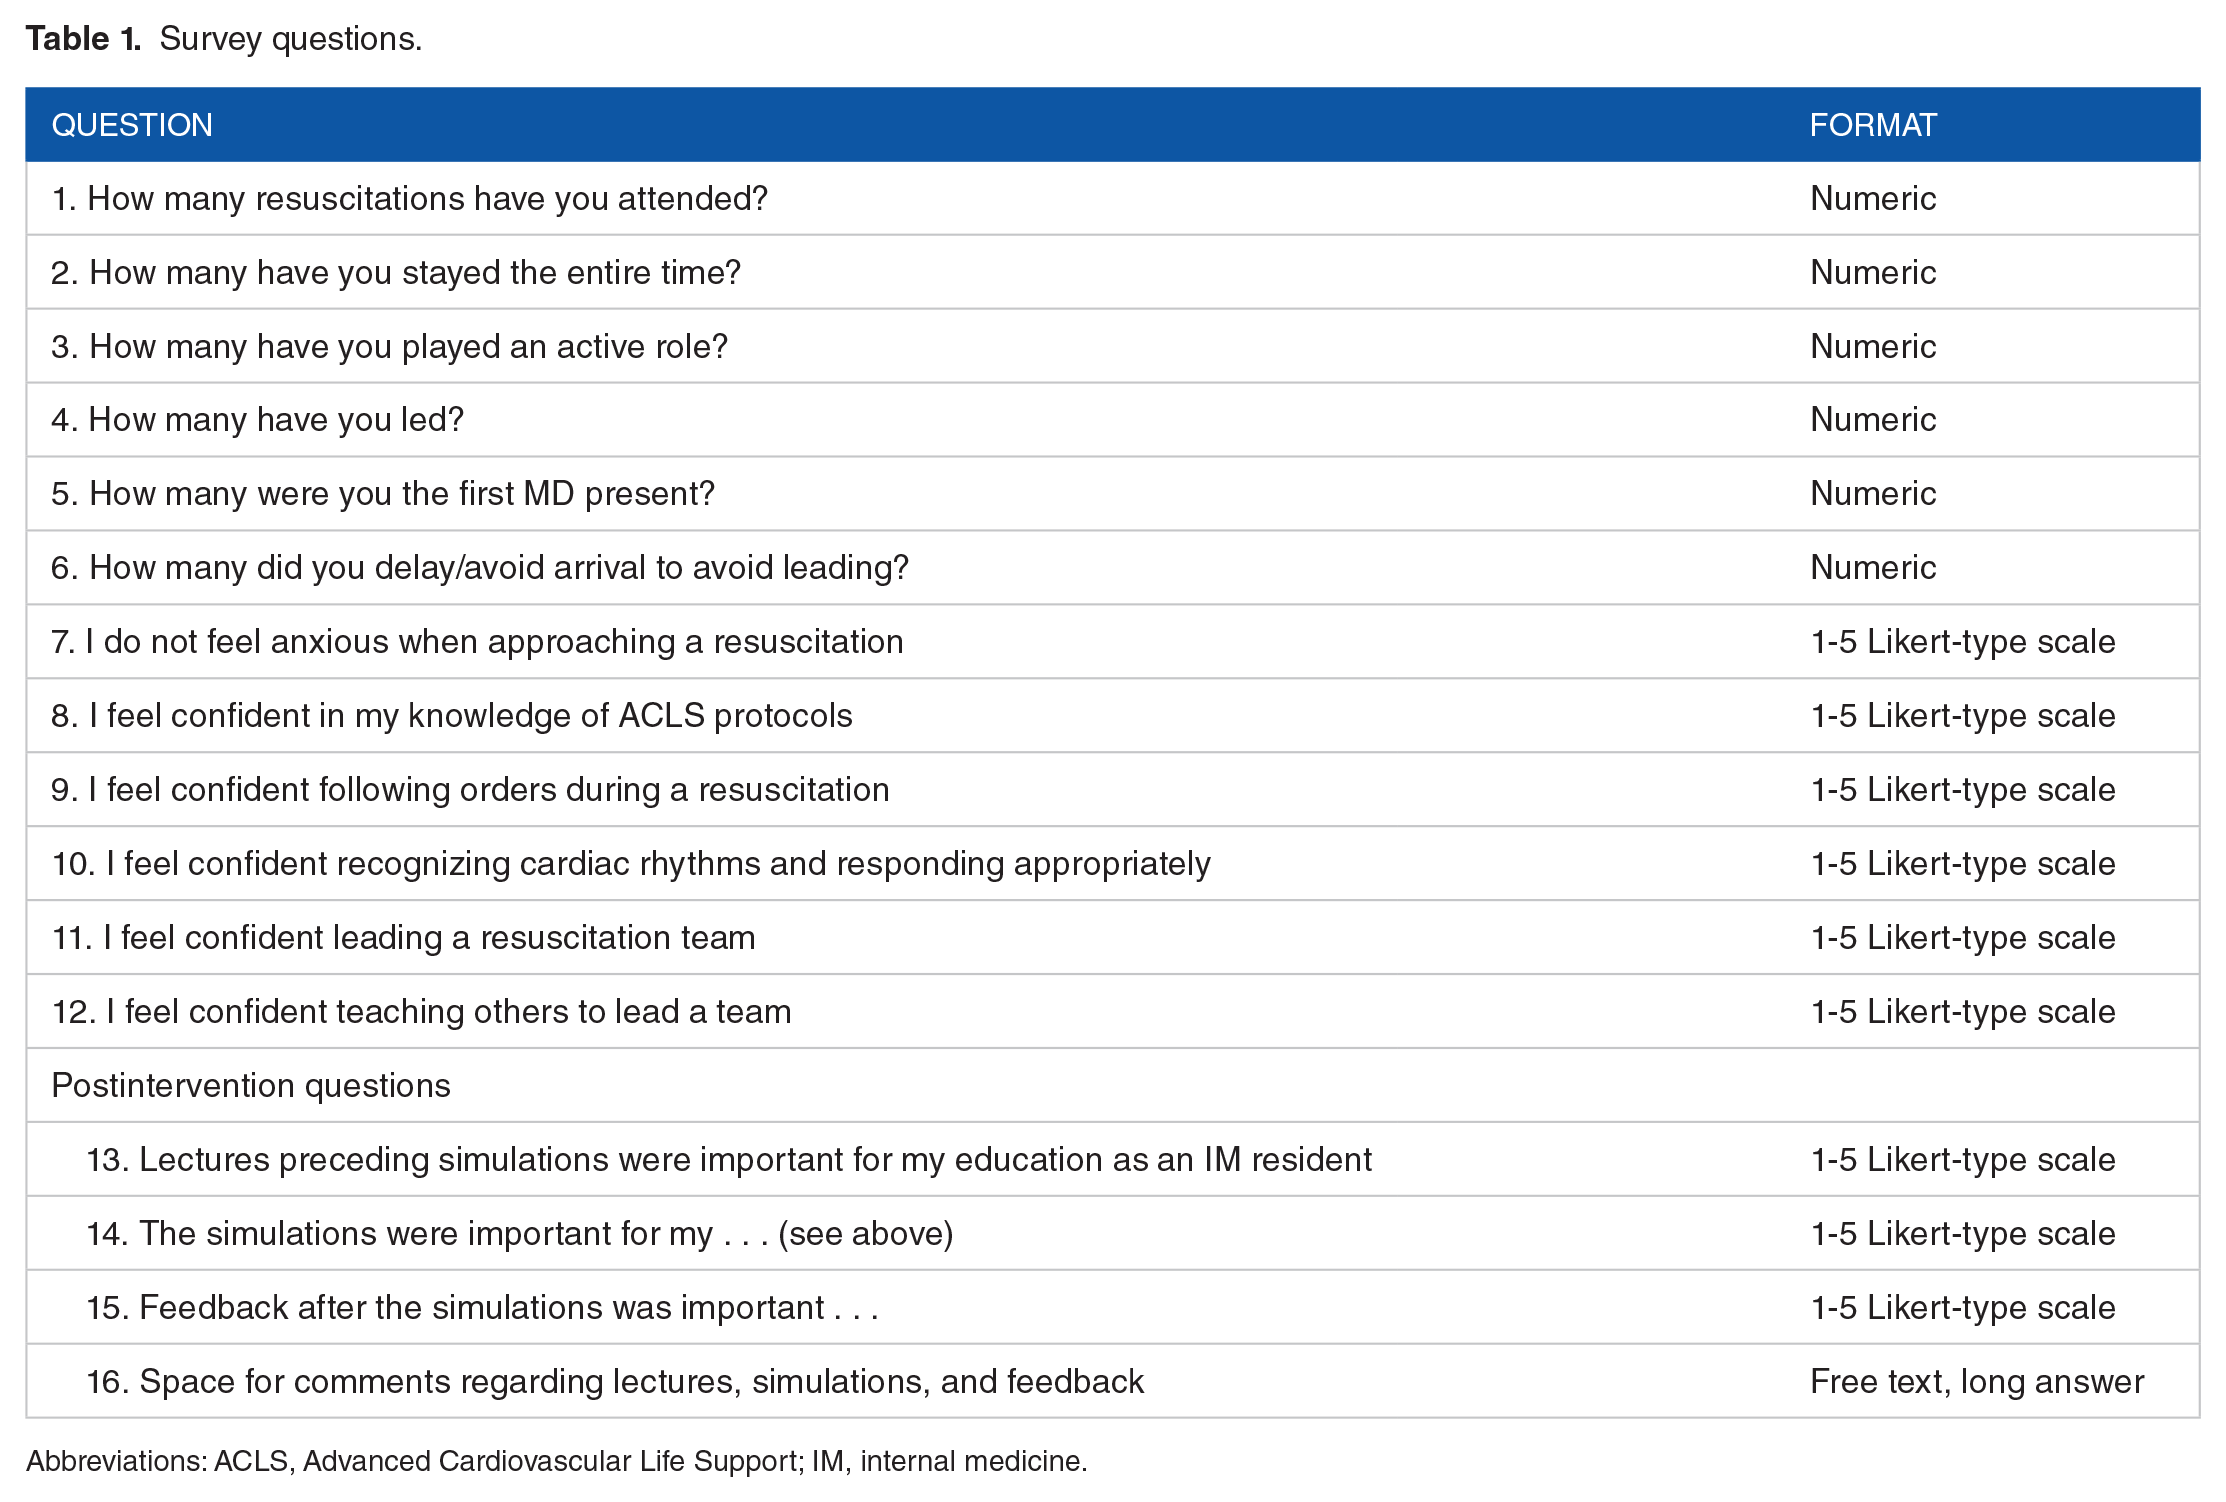
Task: Select question 13 lectures preceding simulations
Action: coord(729,1160)
